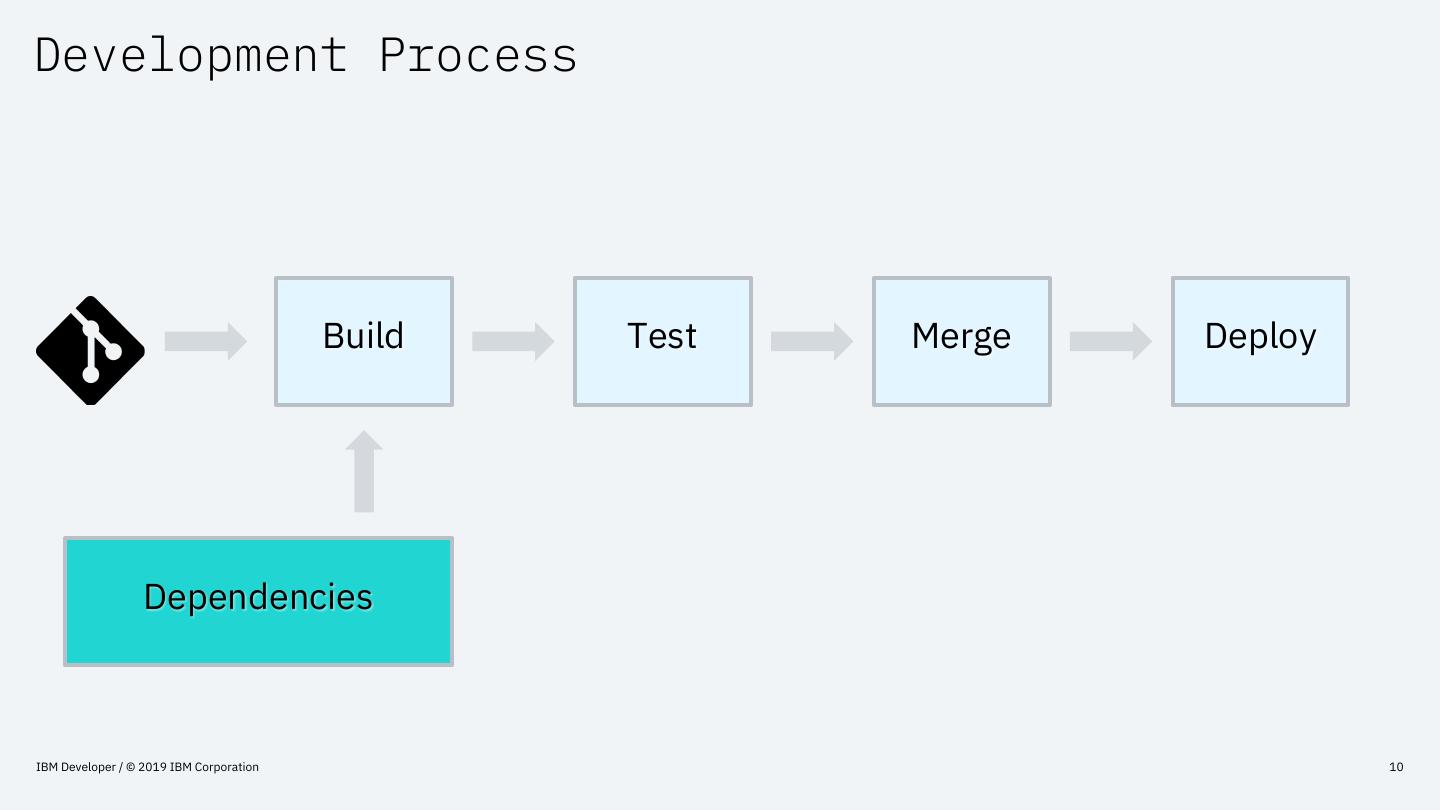This screenshot has height=810, width=1440.
Task: Select the Merge step box
Action: (x=961, y=341)
